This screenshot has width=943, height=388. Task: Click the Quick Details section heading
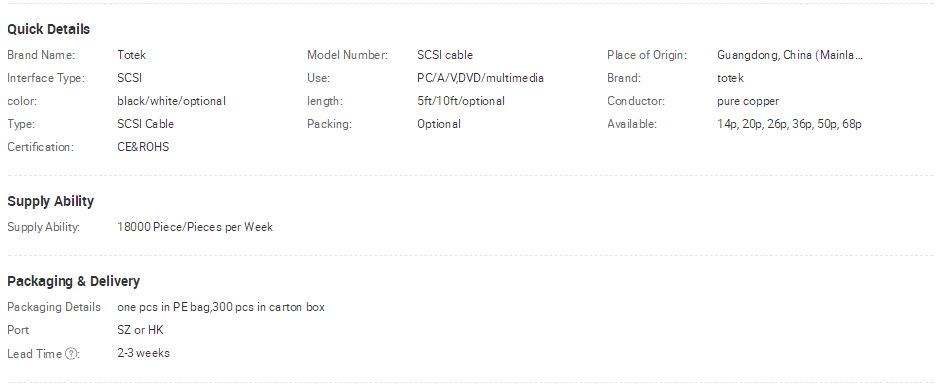point(49,29)
